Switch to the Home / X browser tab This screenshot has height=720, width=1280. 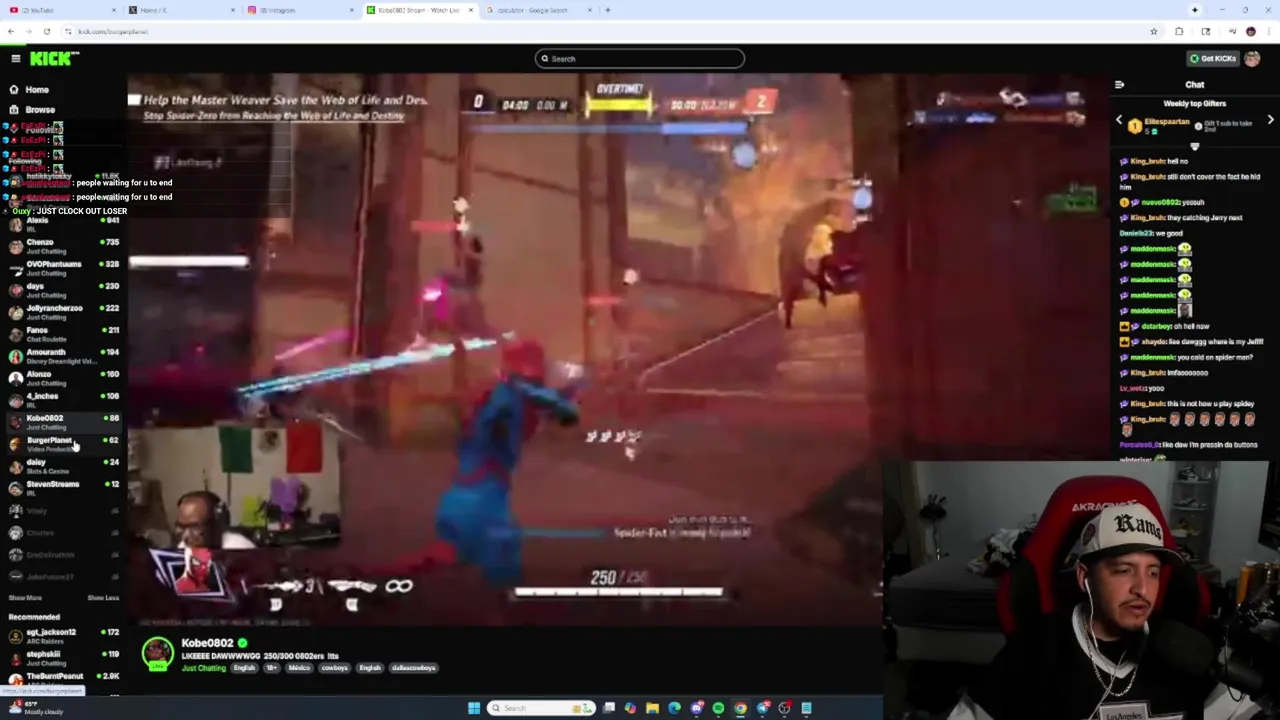tap(180, 10)
